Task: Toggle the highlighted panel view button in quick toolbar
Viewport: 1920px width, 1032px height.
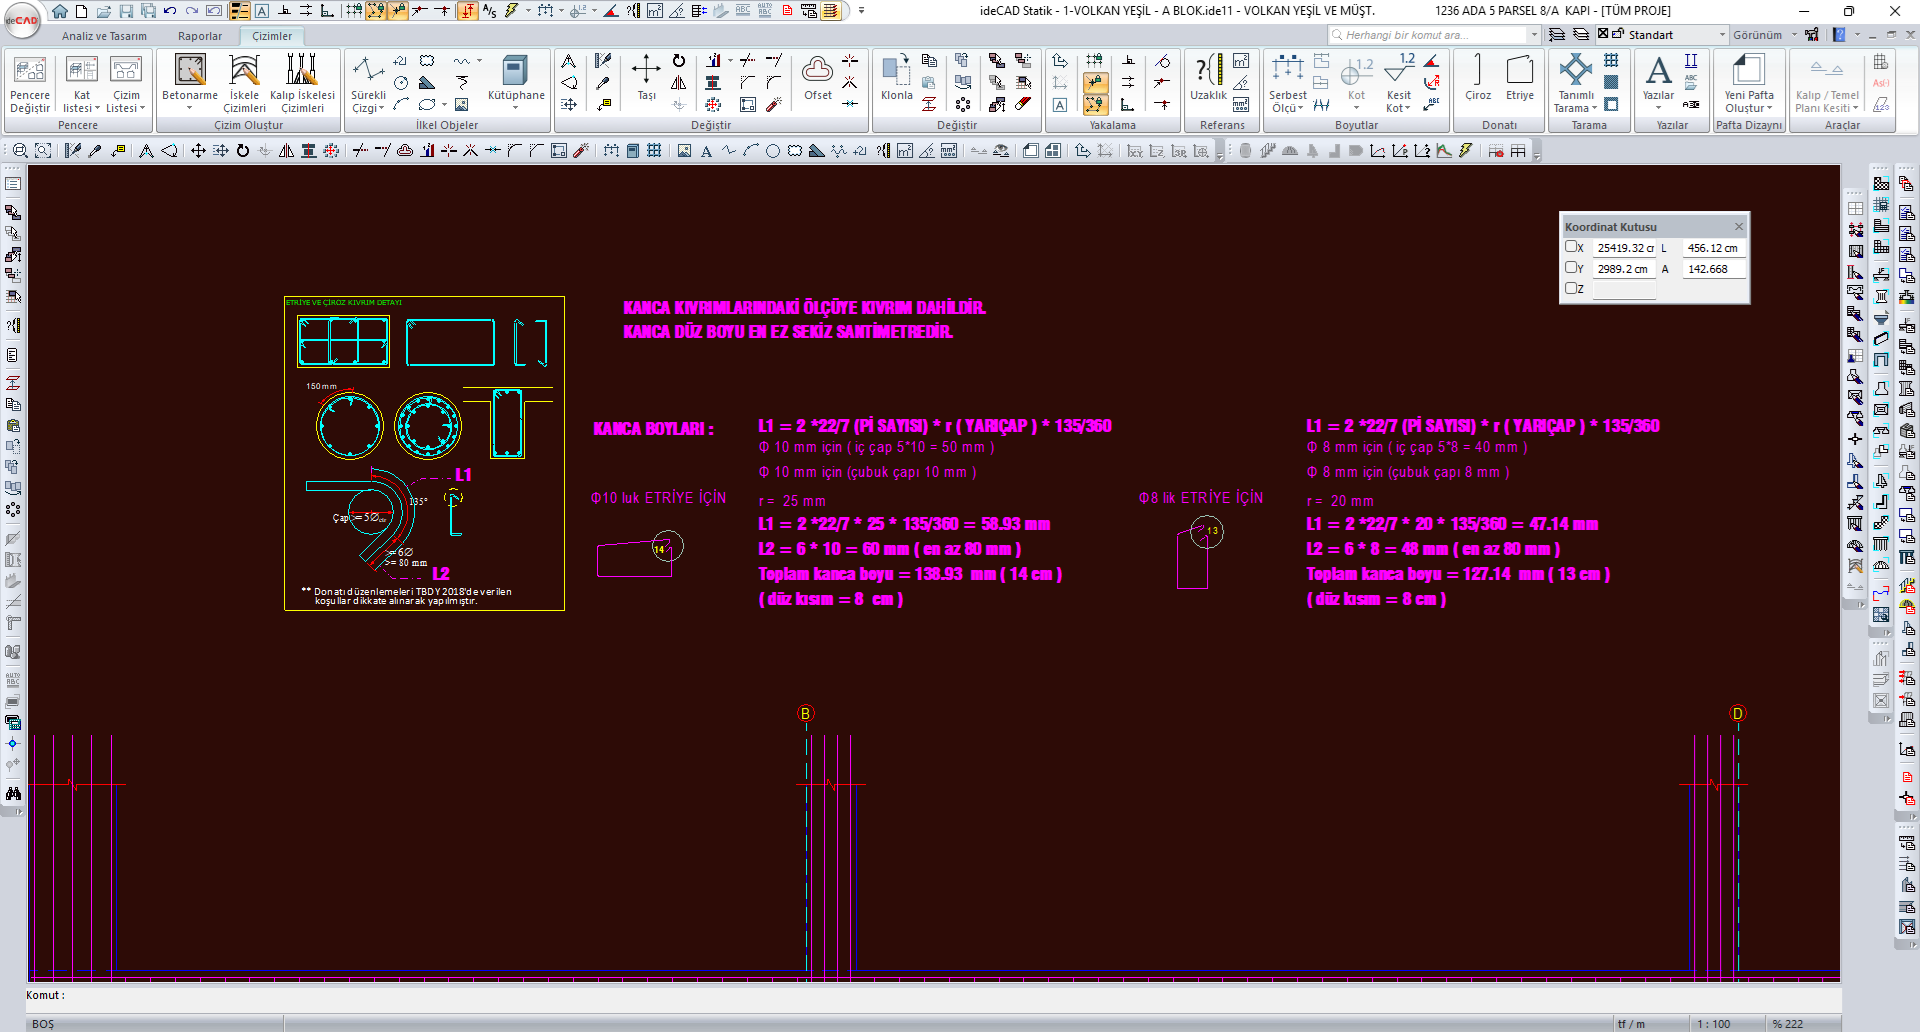Action: point(239,11)
